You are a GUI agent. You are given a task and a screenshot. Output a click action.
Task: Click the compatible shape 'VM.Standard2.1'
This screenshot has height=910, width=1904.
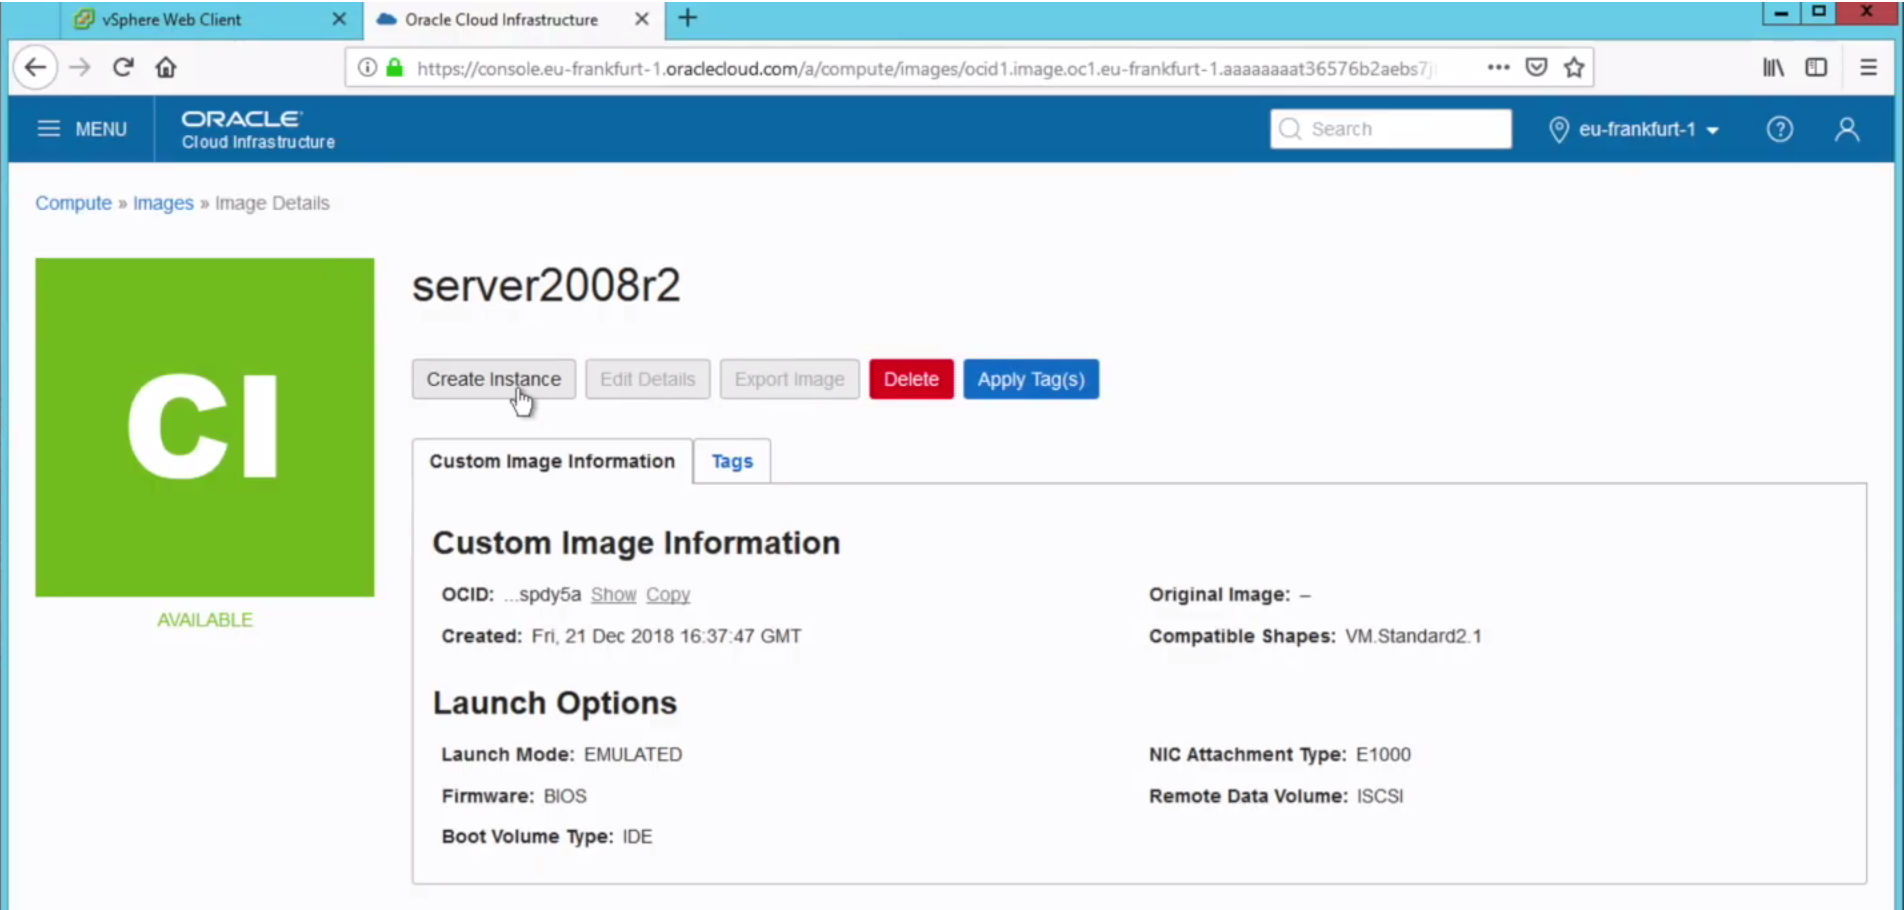tap(1414, 636)
